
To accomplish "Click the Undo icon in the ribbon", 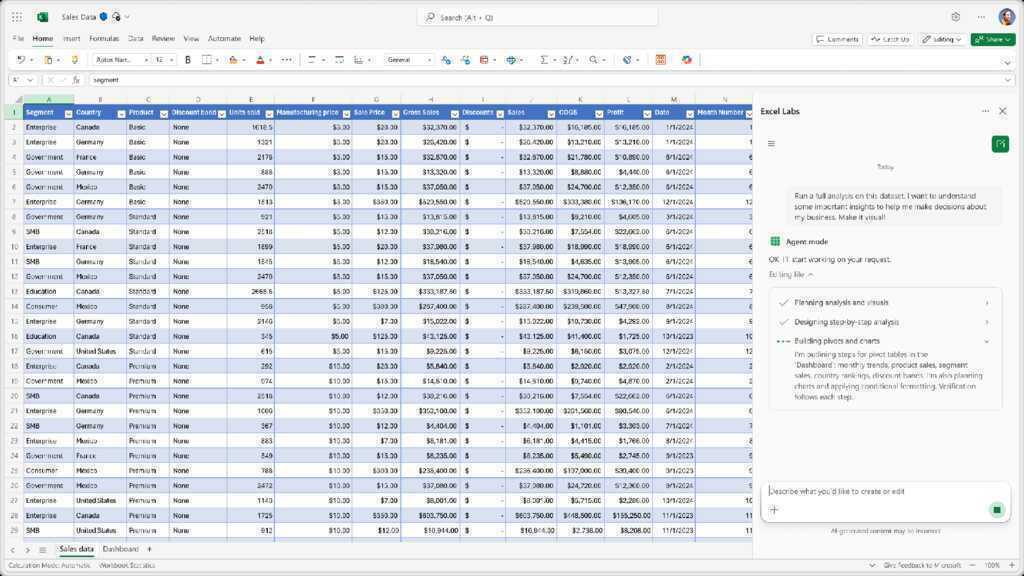I will (20, 60).
